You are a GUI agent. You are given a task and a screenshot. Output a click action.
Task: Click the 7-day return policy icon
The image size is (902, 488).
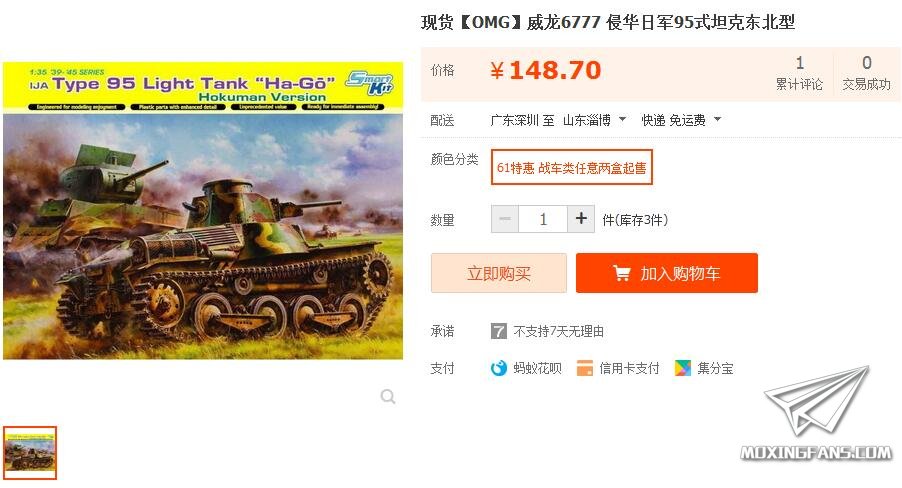[499, 331]
